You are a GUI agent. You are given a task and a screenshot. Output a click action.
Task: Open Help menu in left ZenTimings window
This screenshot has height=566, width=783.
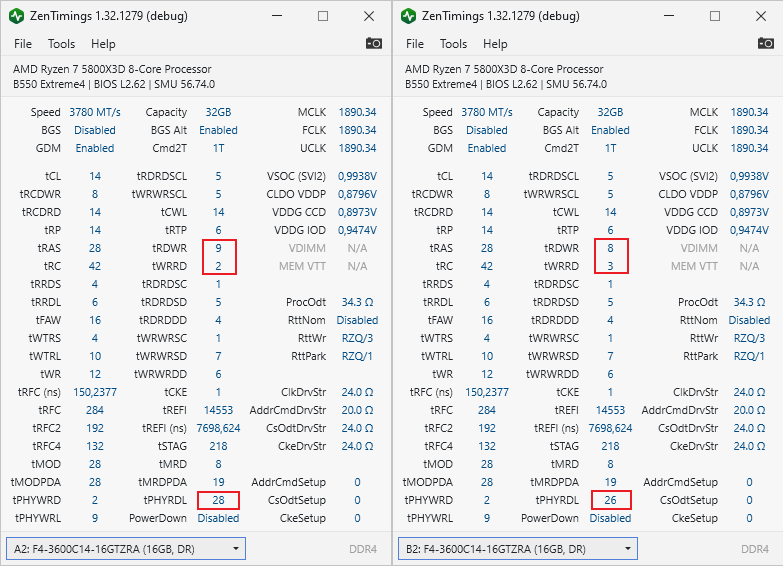point(103,44)
